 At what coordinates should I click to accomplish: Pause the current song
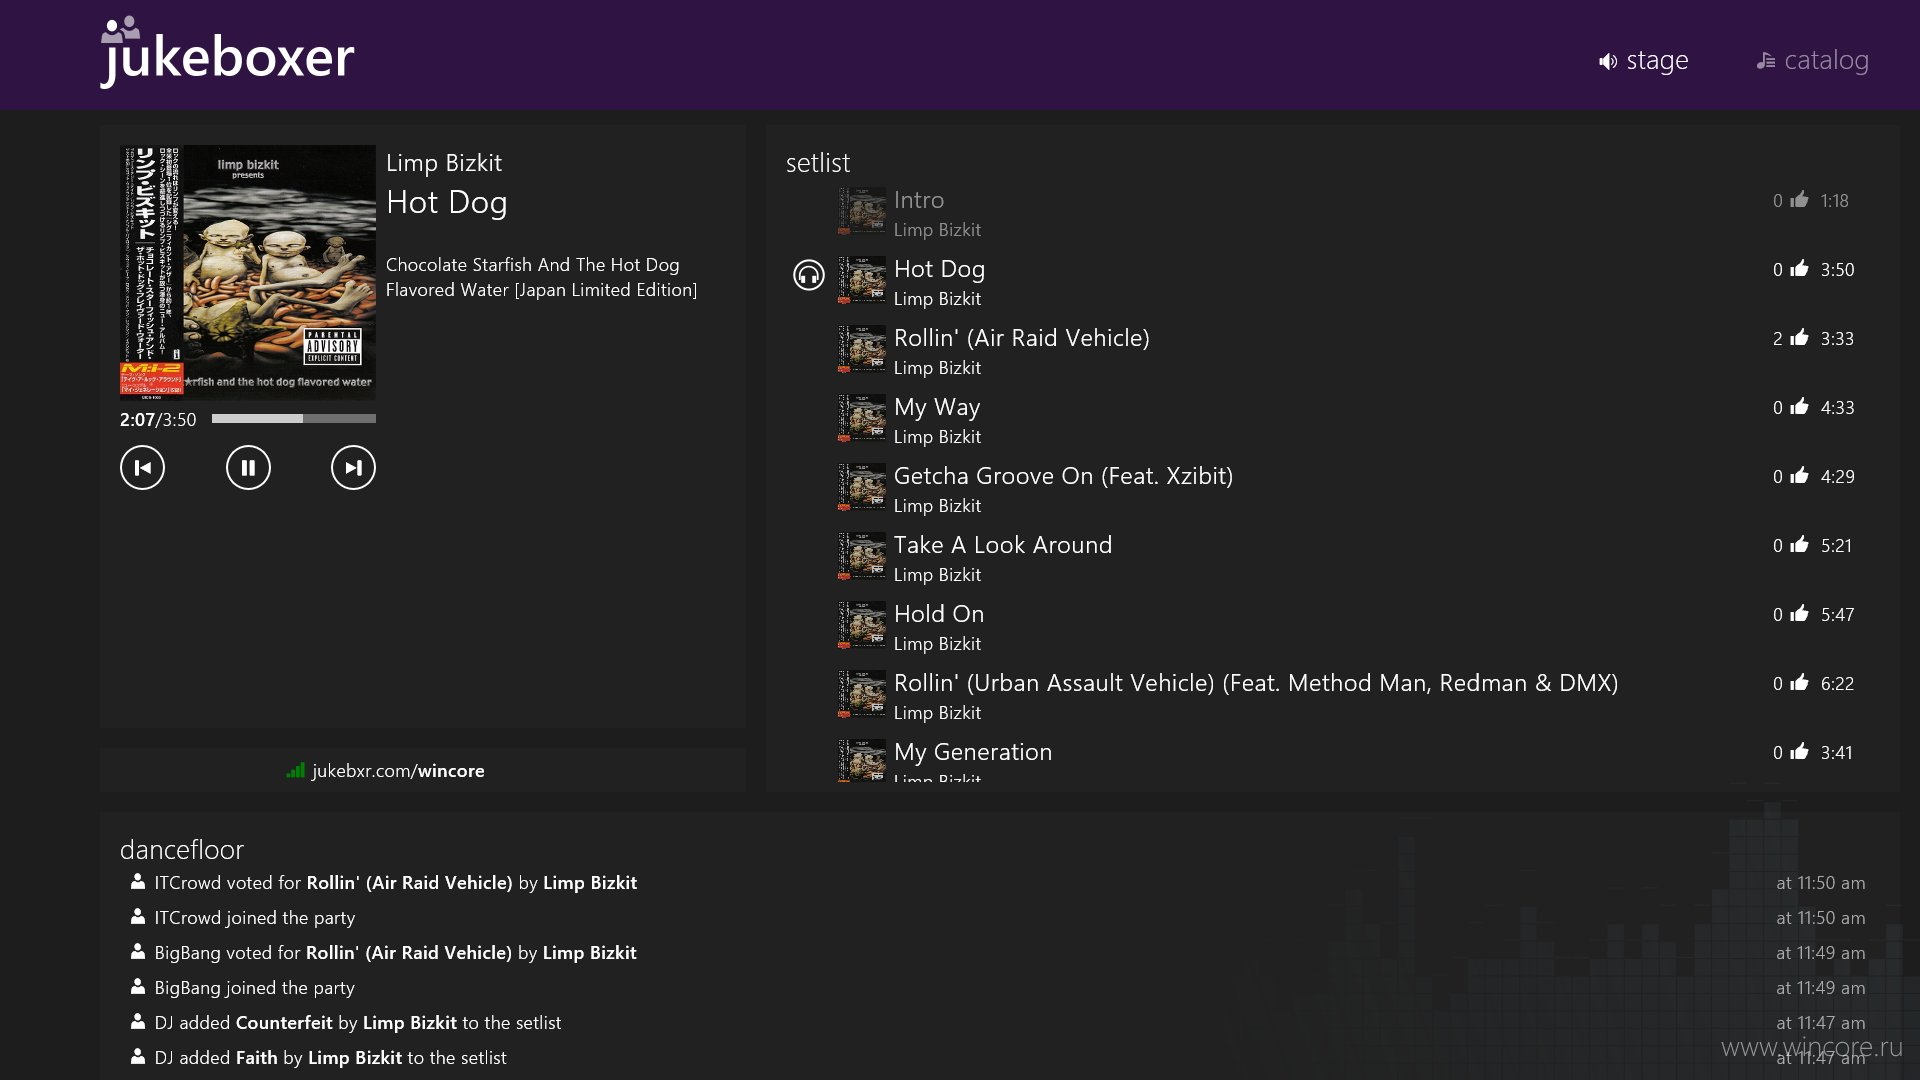248,467
